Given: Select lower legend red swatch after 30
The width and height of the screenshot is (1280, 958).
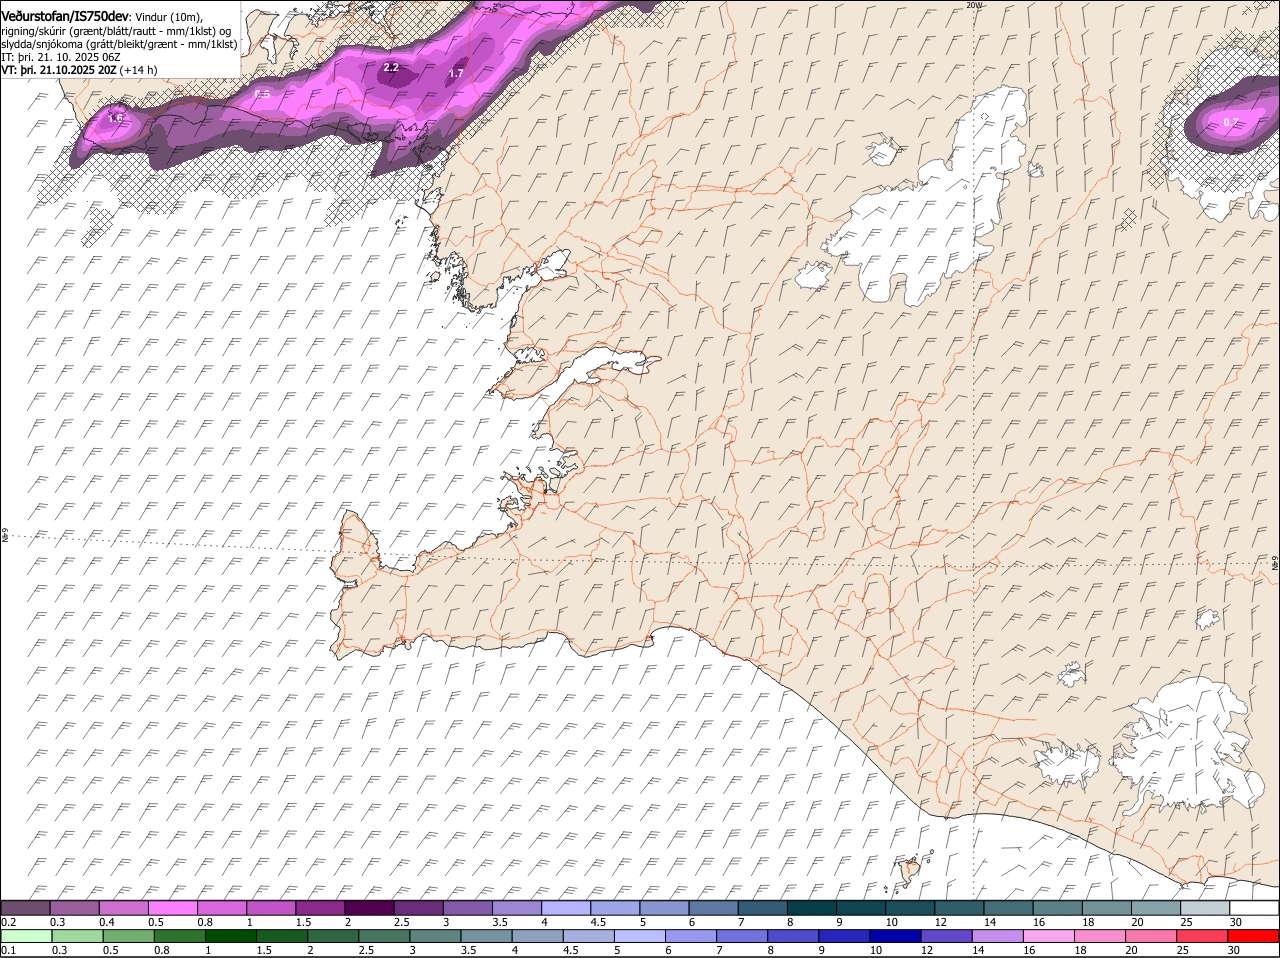Looking at the screenshot, I should (1254, 936).
